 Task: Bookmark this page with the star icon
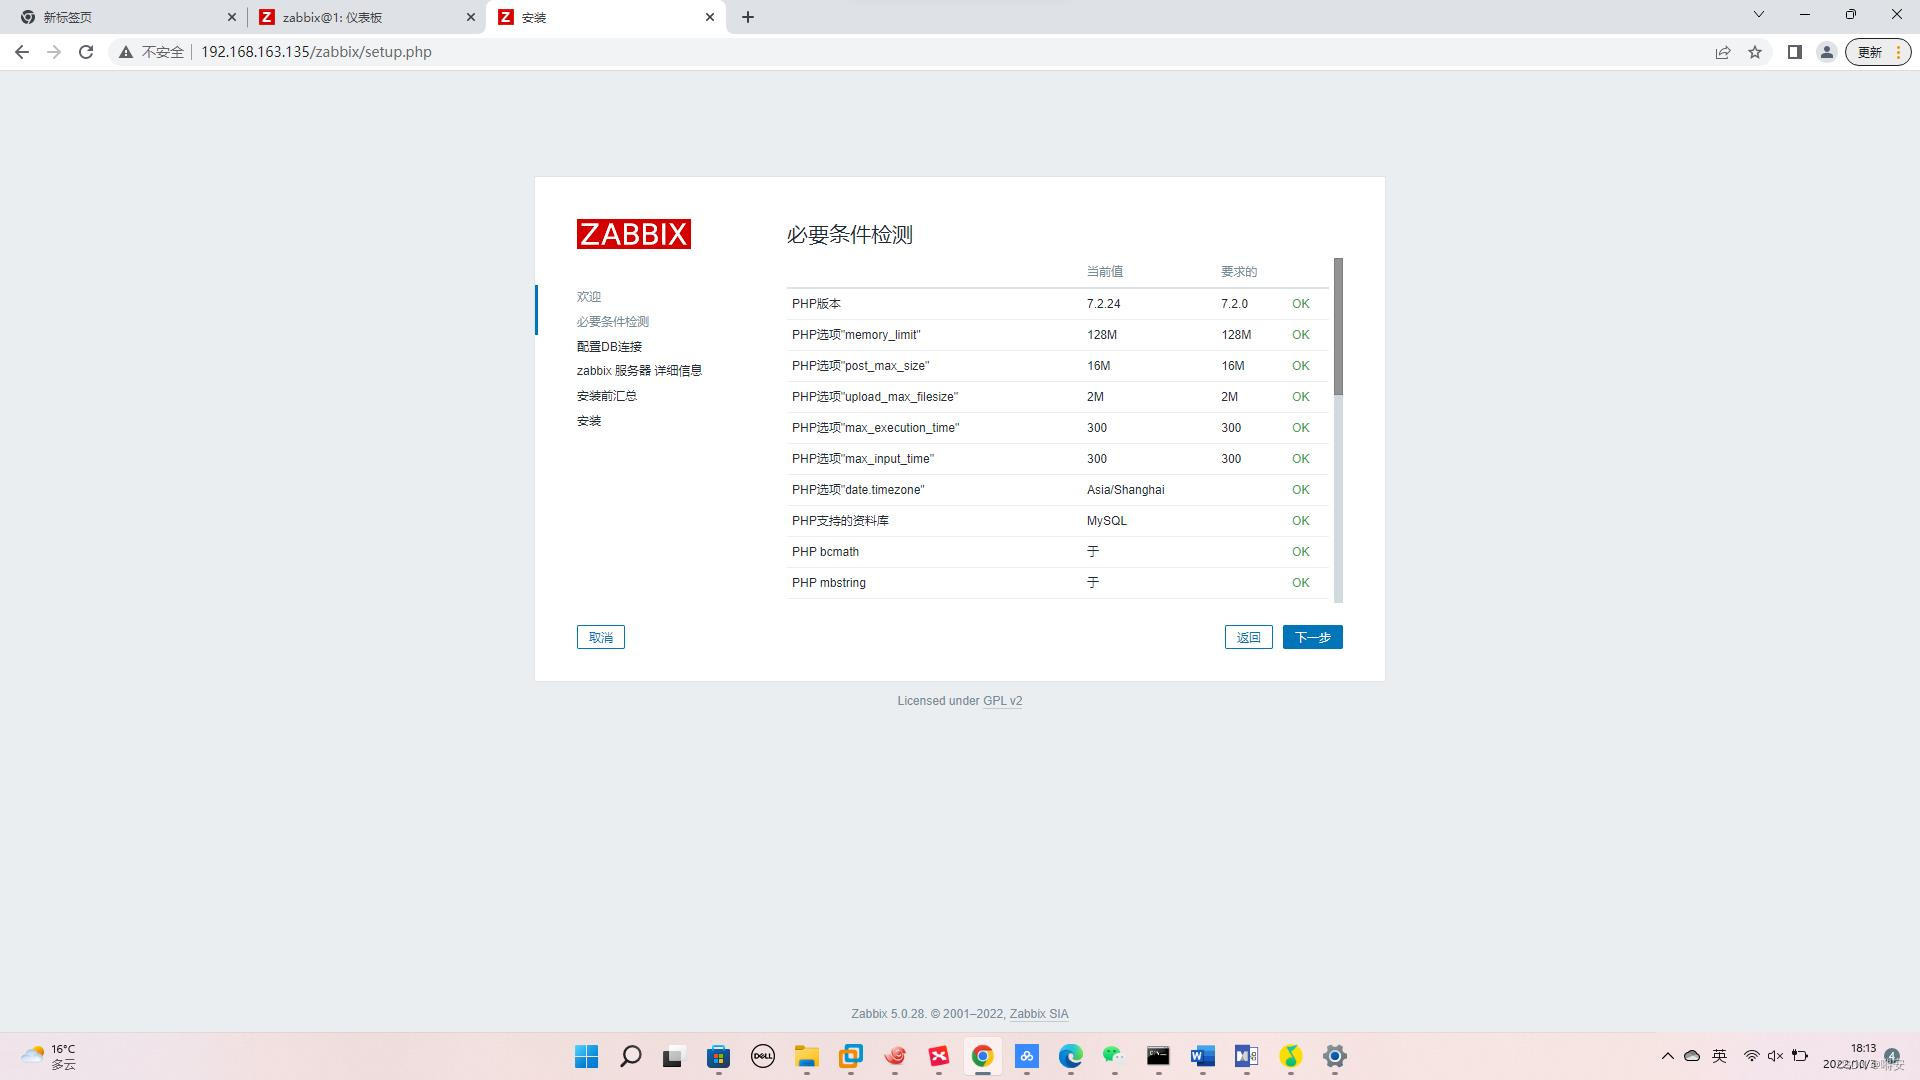(1755, 52)
